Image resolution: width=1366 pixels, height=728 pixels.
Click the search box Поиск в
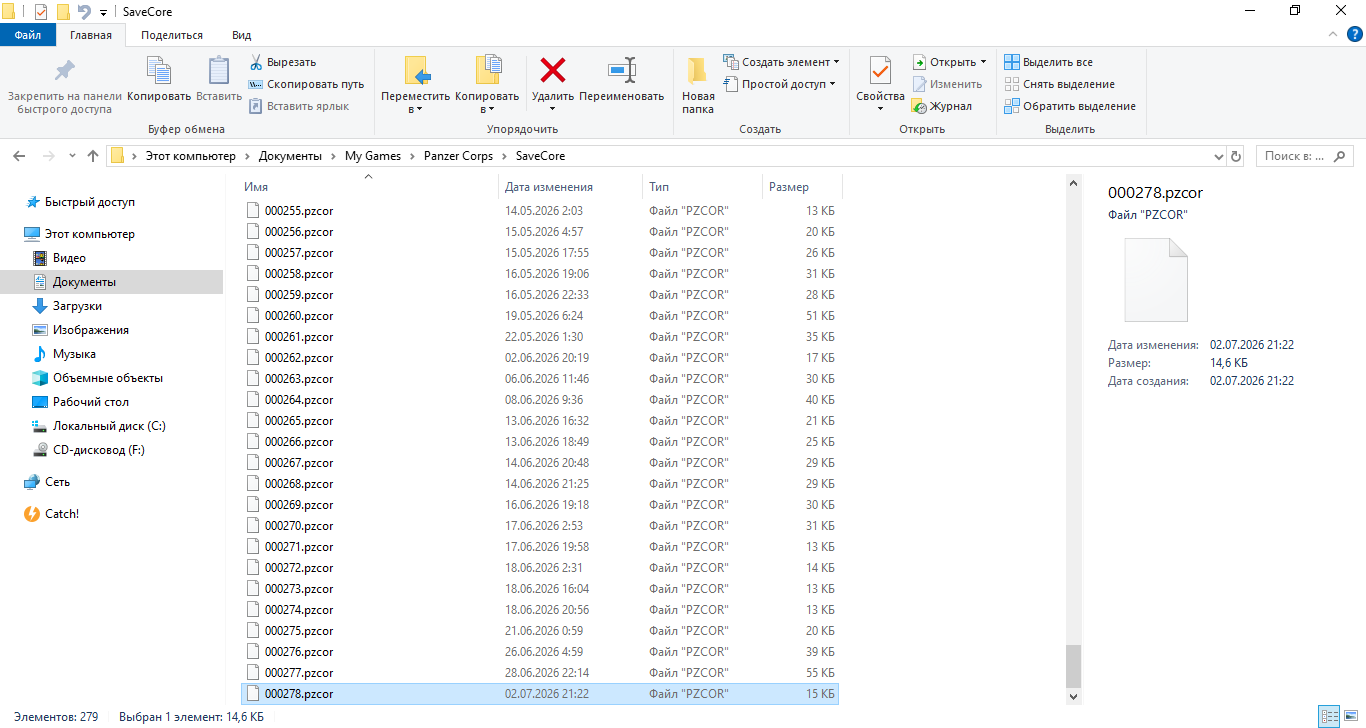(1304, 156)
